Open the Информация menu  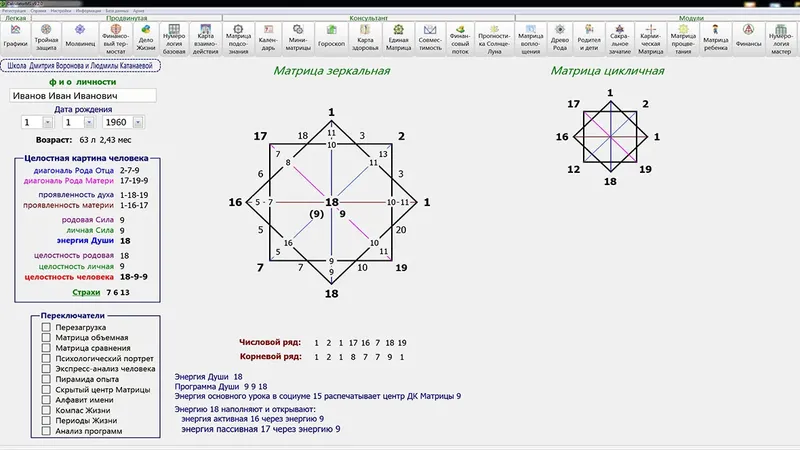click(x=88, y=11)
